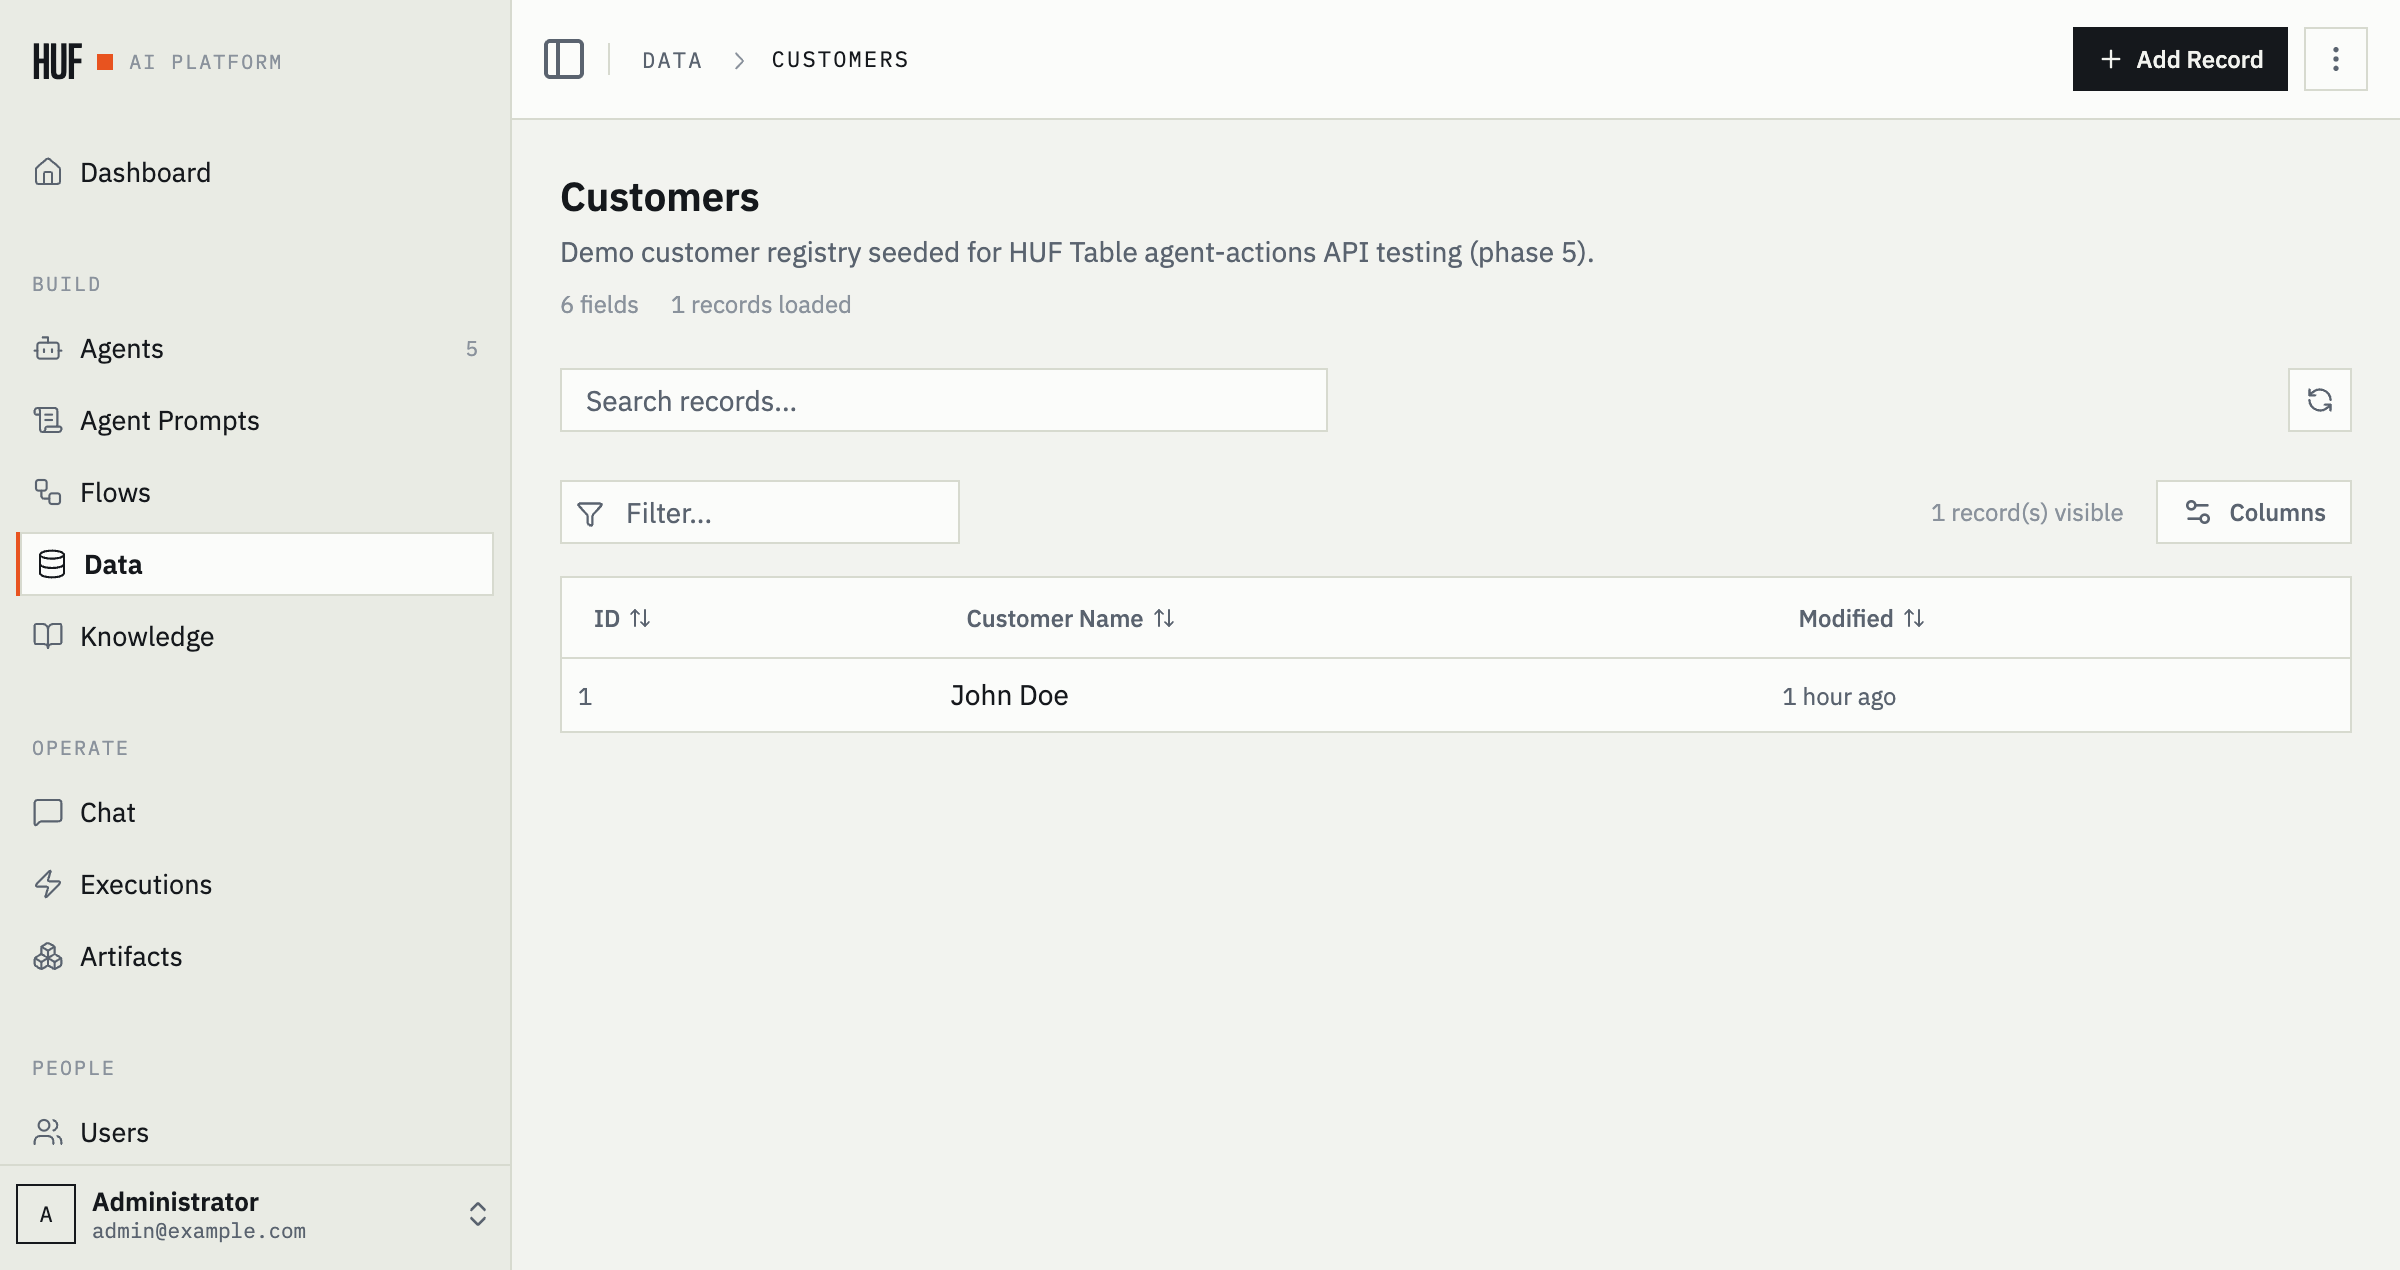Click the Administrator avatar letter A
2400x1270 pixels.
46,1214
